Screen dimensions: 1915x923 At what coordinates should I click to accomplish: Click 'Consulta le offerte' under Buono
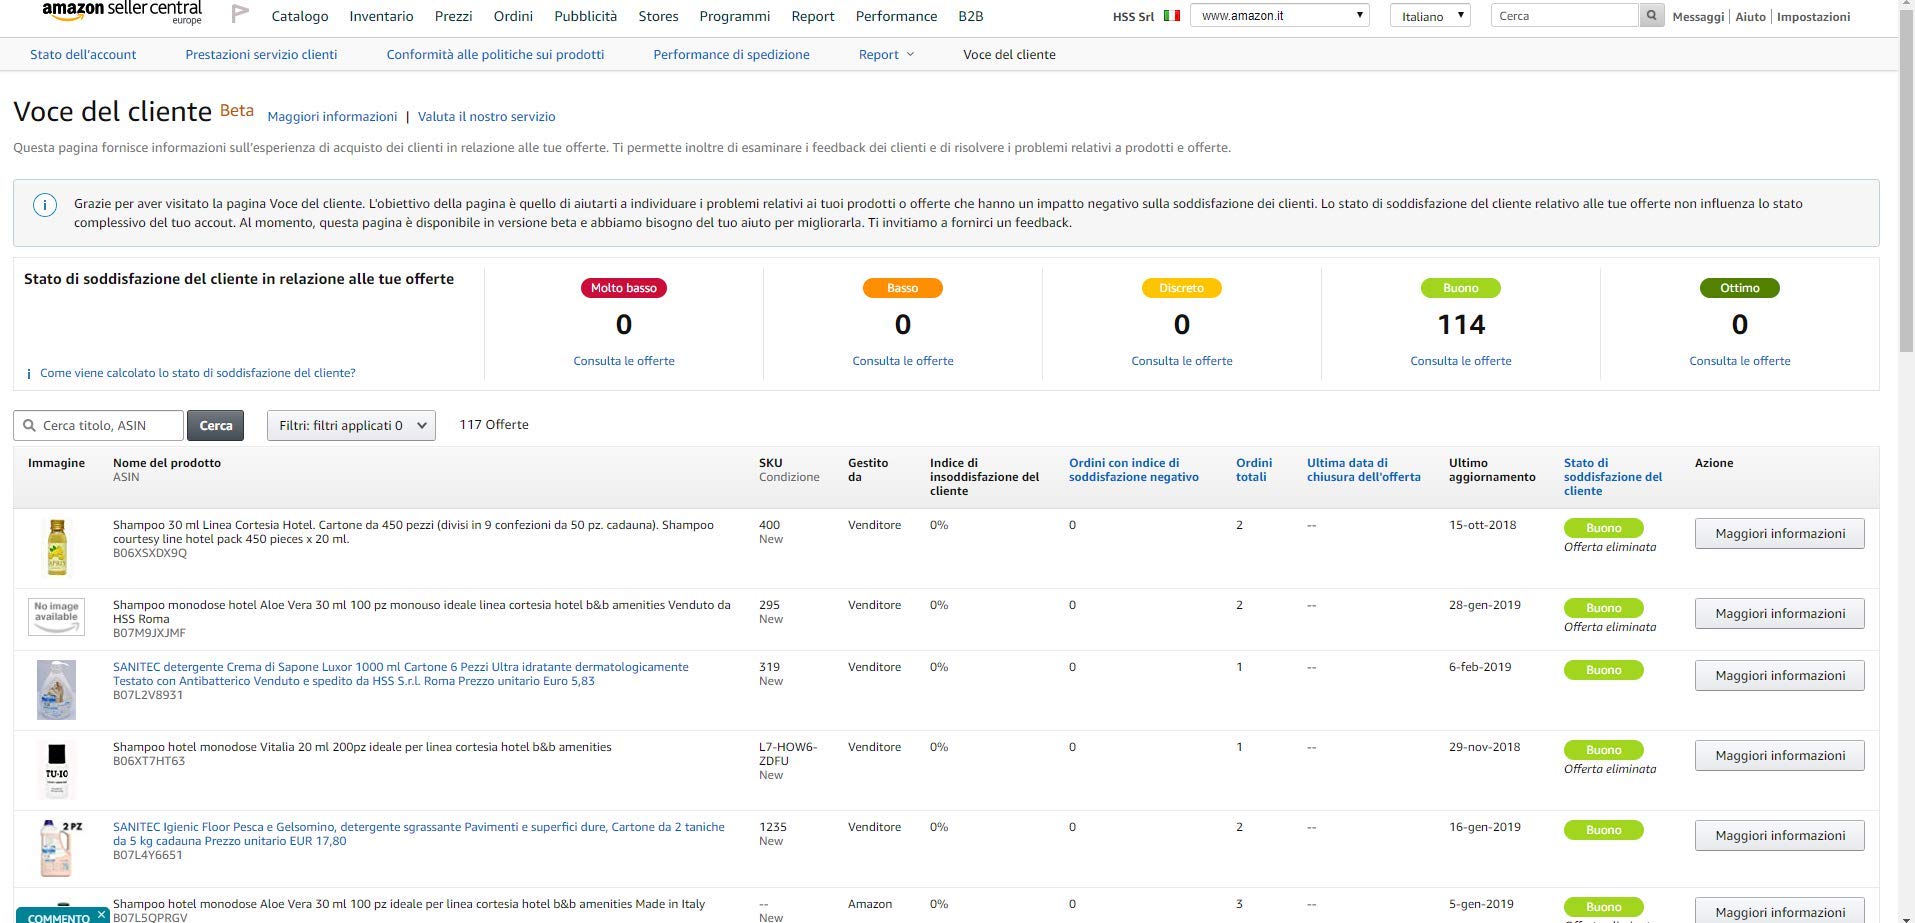(x=1461, y=361)
